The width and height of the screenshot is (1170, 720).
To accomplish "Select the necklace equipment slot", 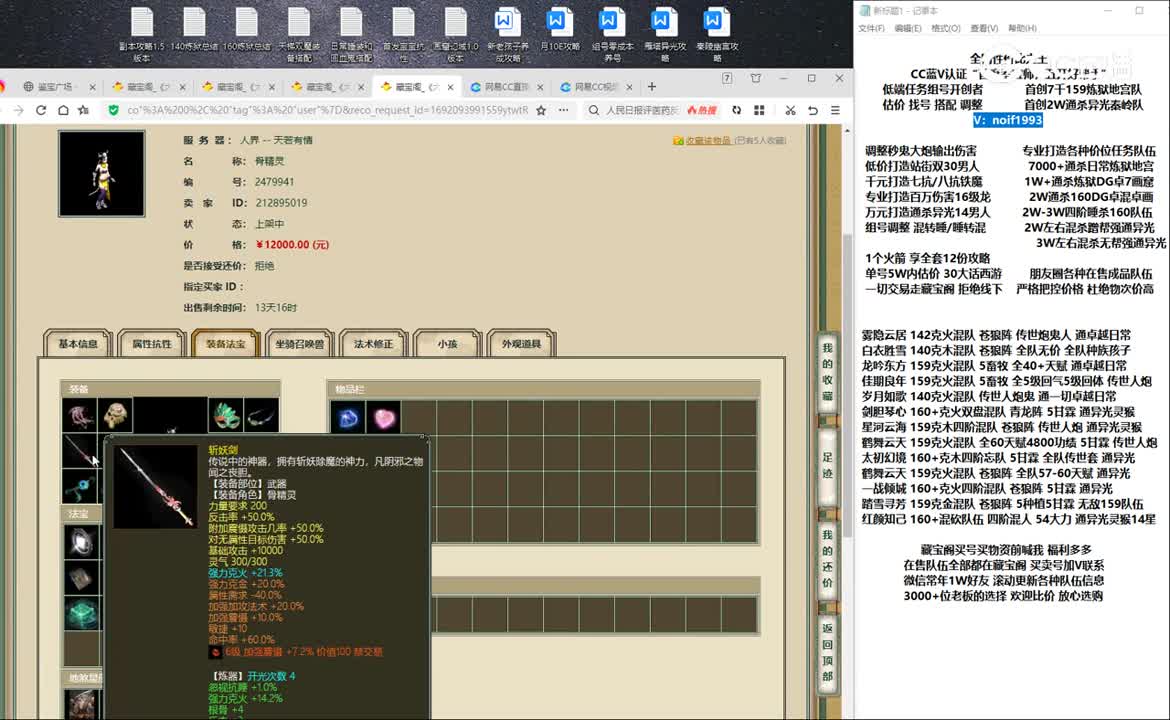I will [x=261, y=416].
